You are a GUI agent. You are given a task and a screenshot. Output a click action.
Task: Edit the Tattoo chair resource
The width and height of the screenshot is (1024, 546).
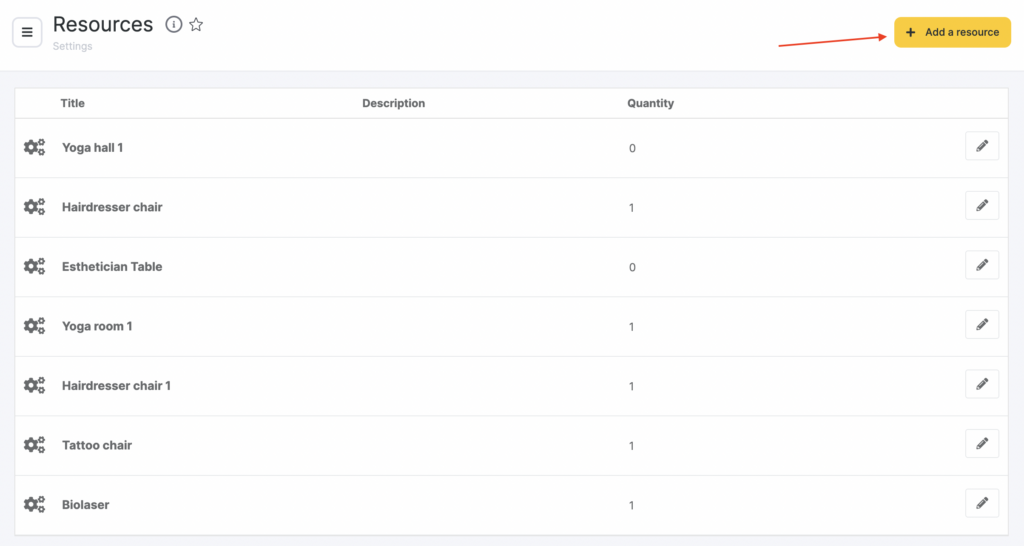coord(981,444)
